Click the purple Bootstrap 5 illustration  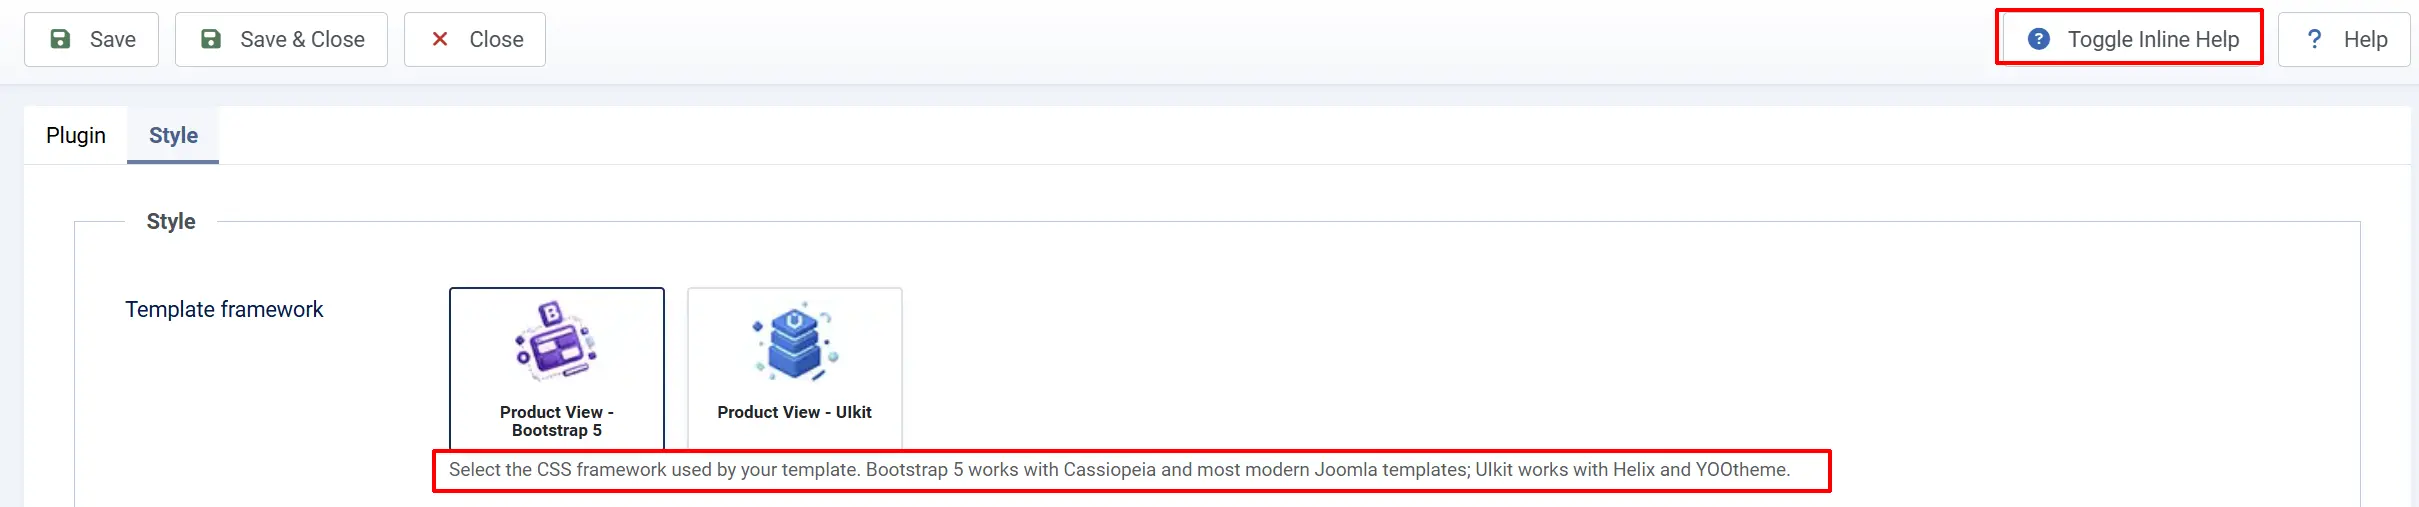click(x=556, y=341)
